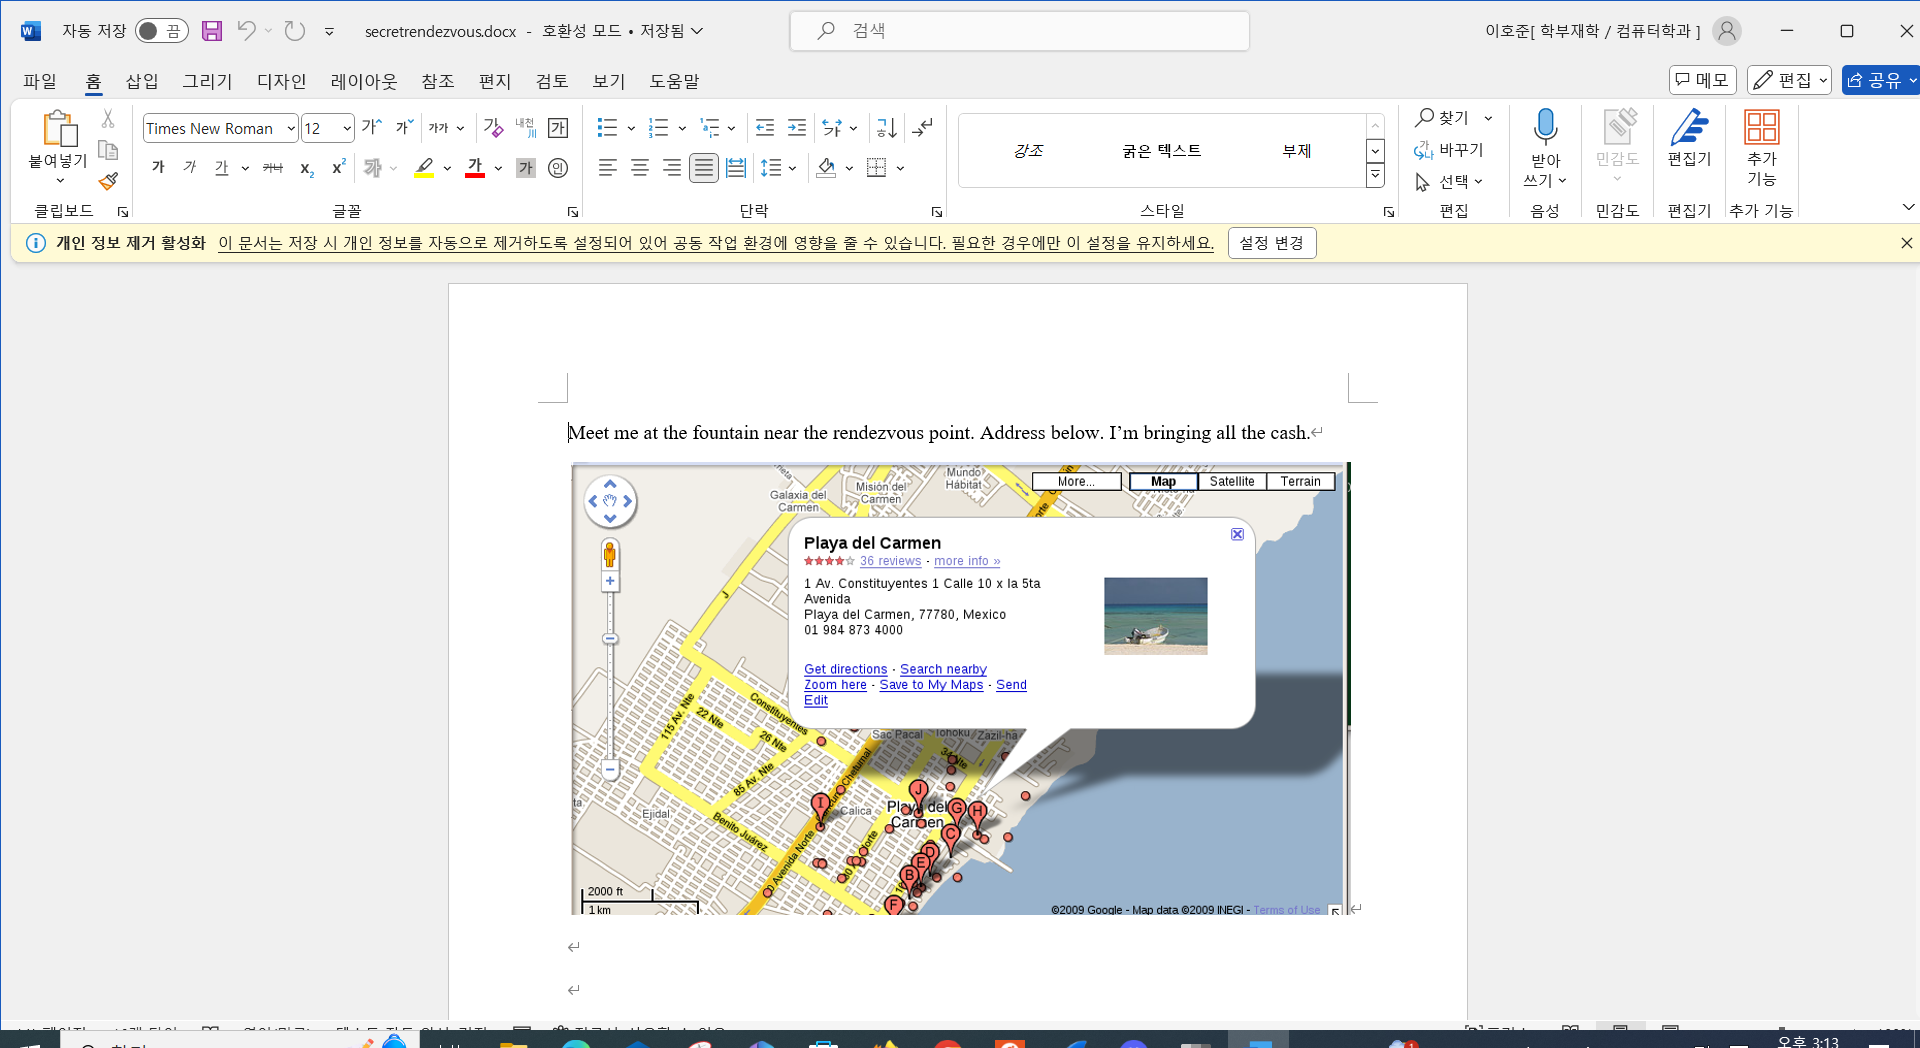Open the 파일 menu tab
The width and height of the screenshot is (1920, 1048).
coord(40,81)
